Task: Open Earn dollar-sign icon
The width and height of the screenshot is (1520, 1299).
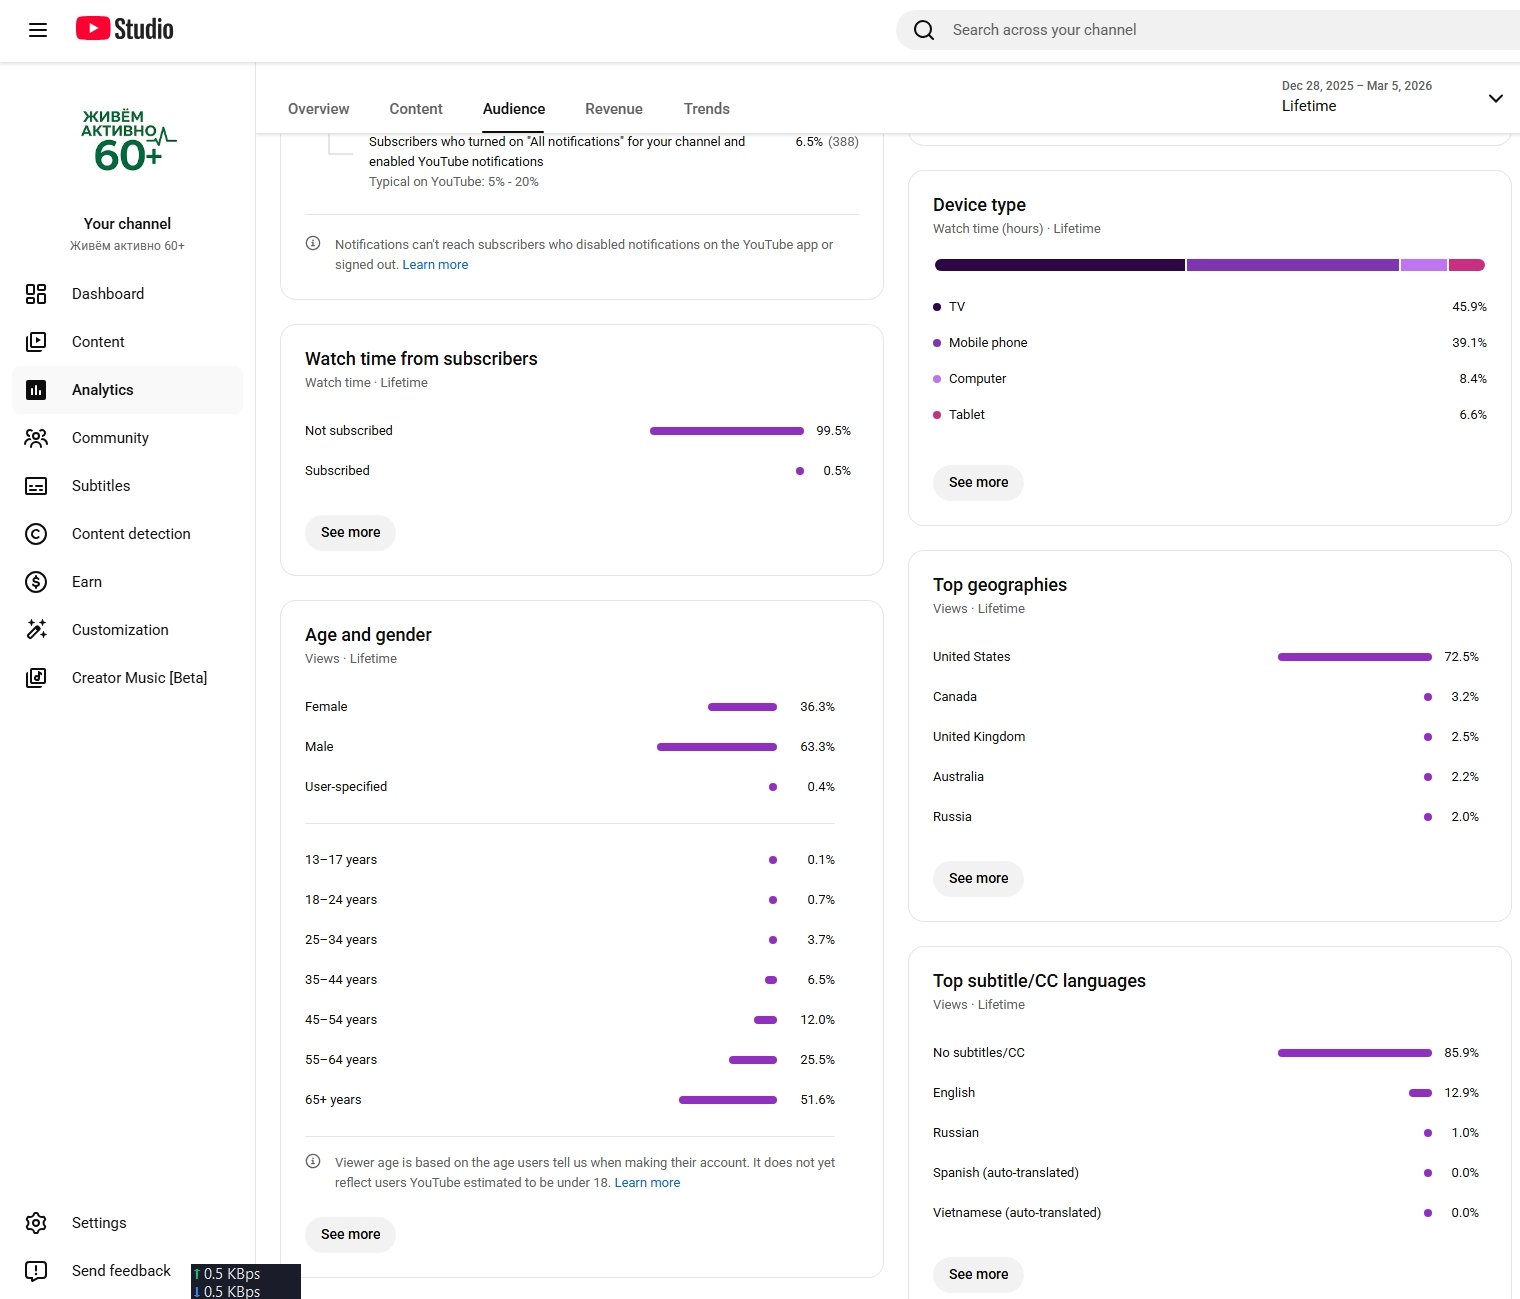Action: pos(36,582)
